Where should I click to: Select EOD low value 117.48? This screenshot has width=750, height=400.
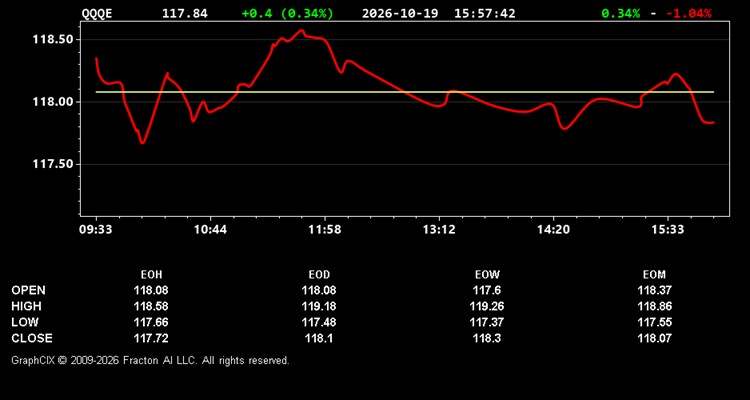(x=319, y=322)
